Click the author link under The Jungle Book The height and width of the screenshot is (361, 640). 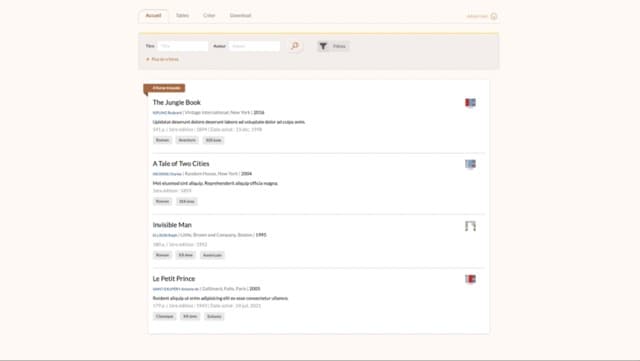tap(167, 113)
